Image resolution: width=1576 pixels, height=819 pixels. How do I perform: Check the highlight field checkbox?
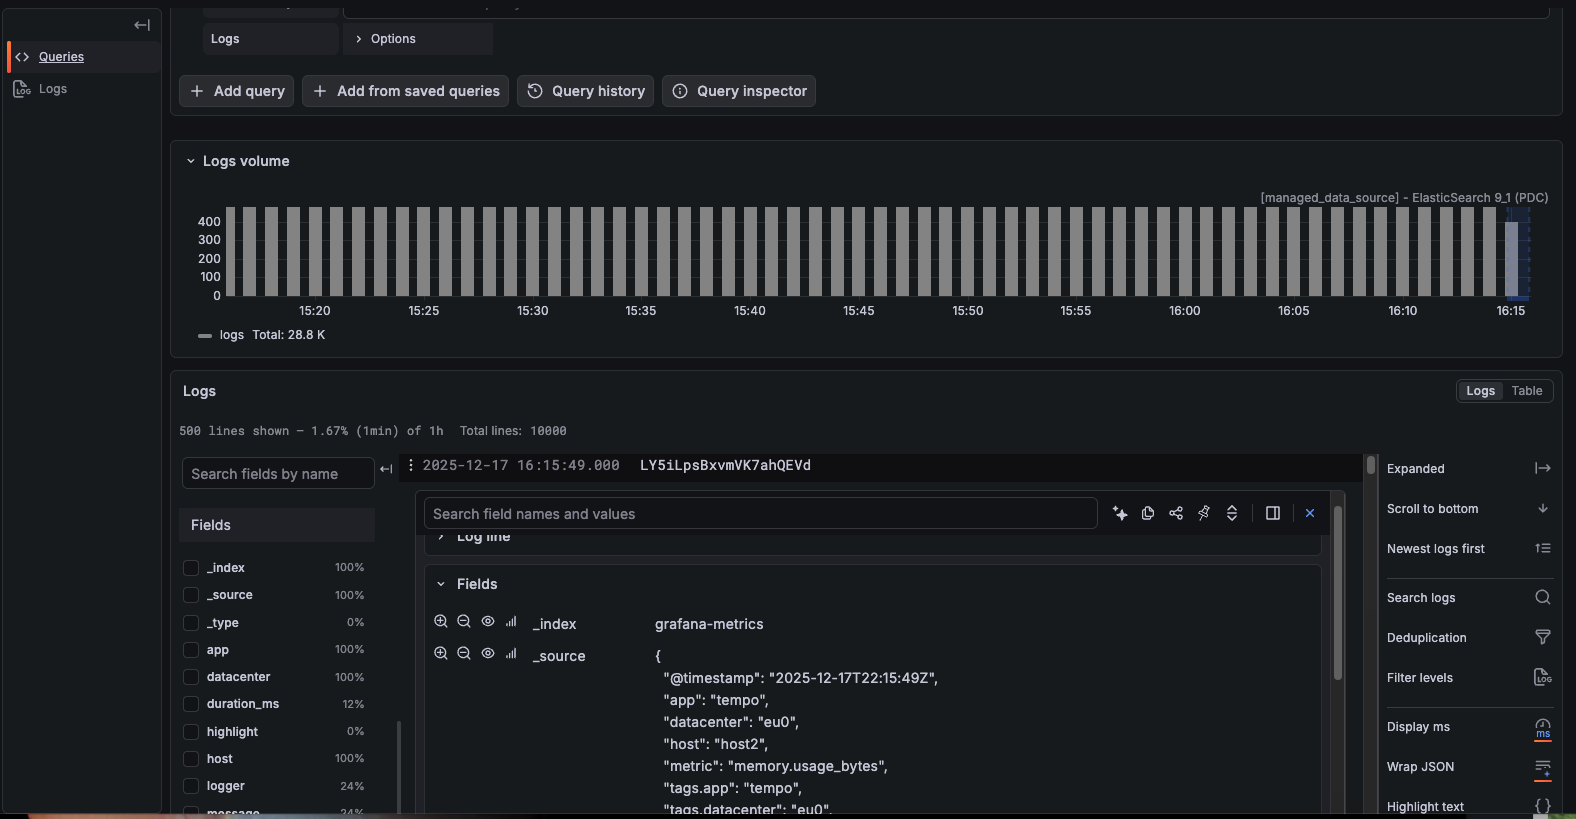pos(191,732)
